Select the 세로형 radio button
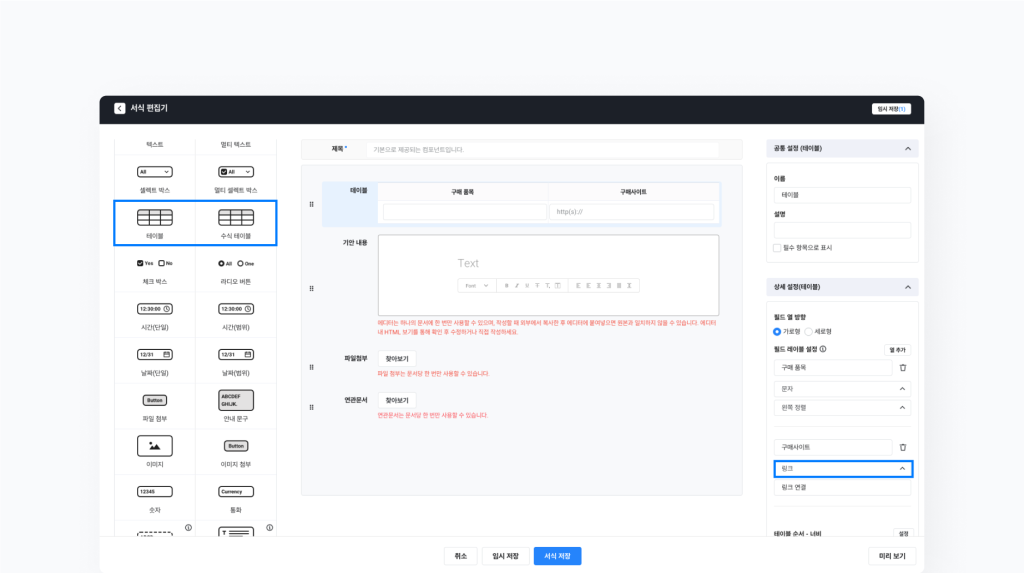 click(808, 331)
